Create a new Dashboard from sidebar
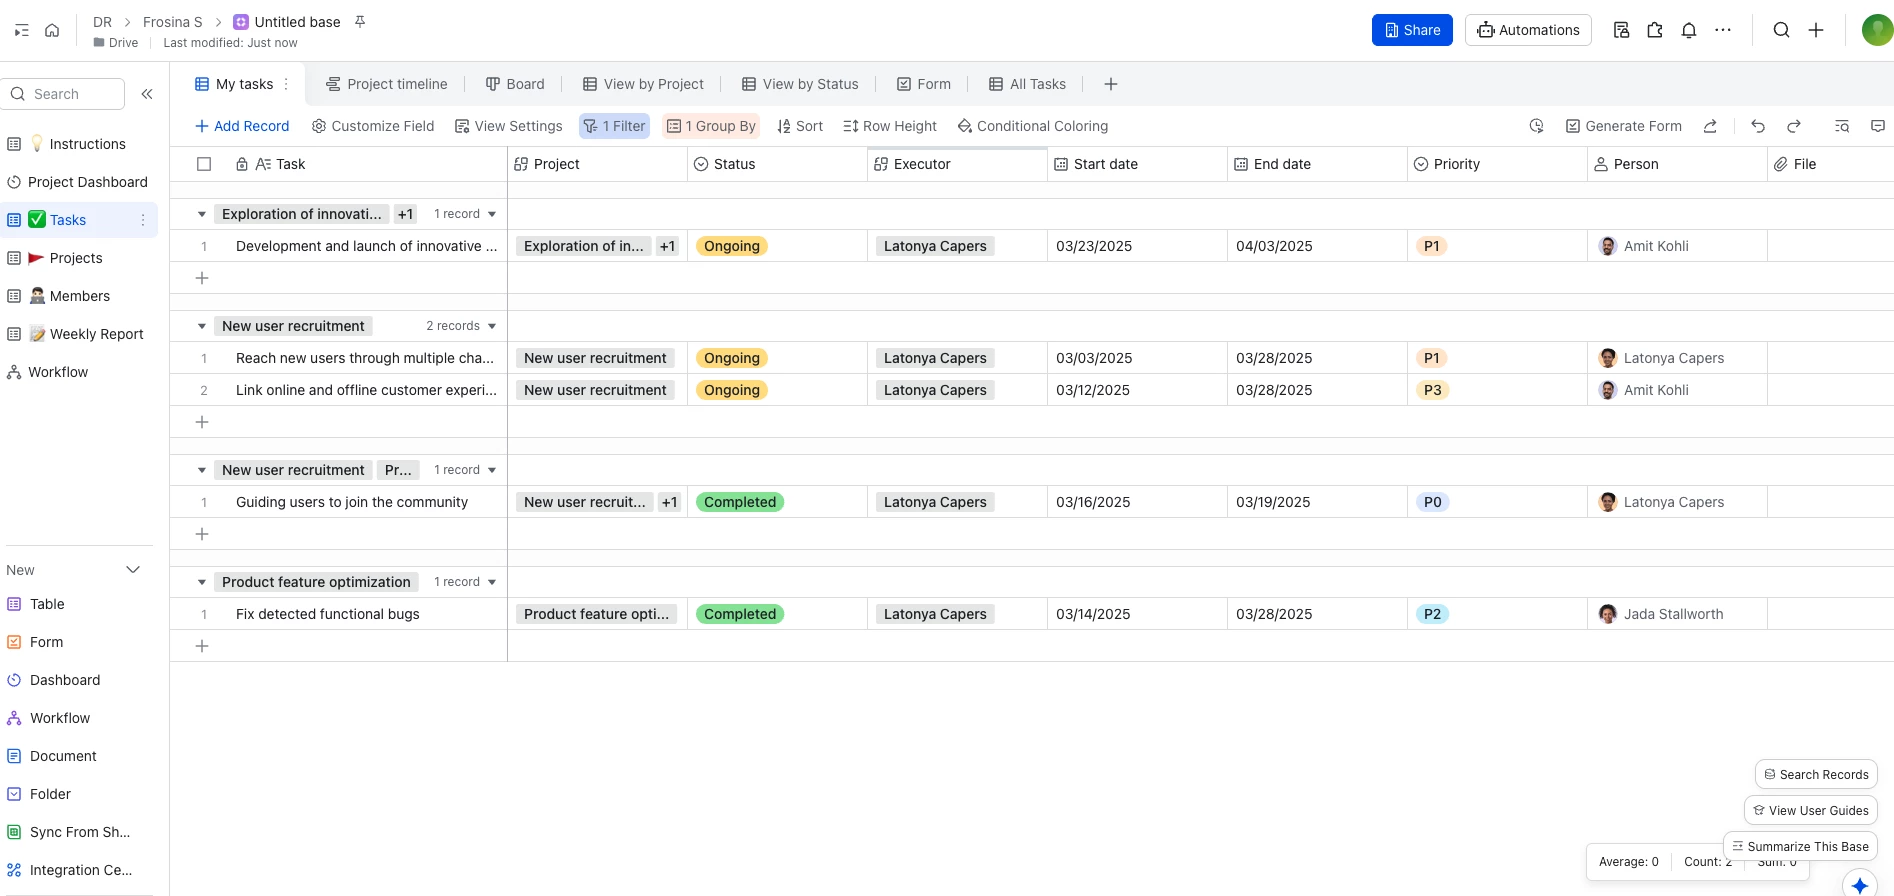 65,680
